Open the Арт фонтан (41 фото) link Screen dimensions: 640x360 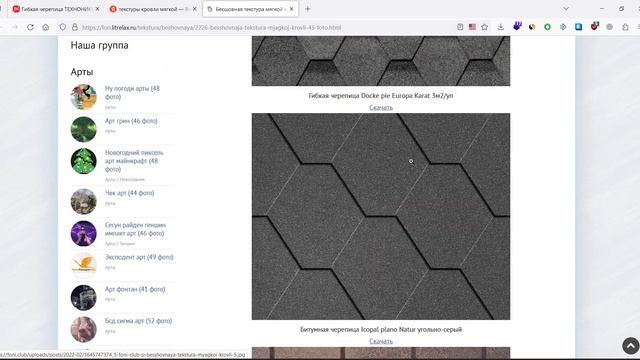pos(135,289)
